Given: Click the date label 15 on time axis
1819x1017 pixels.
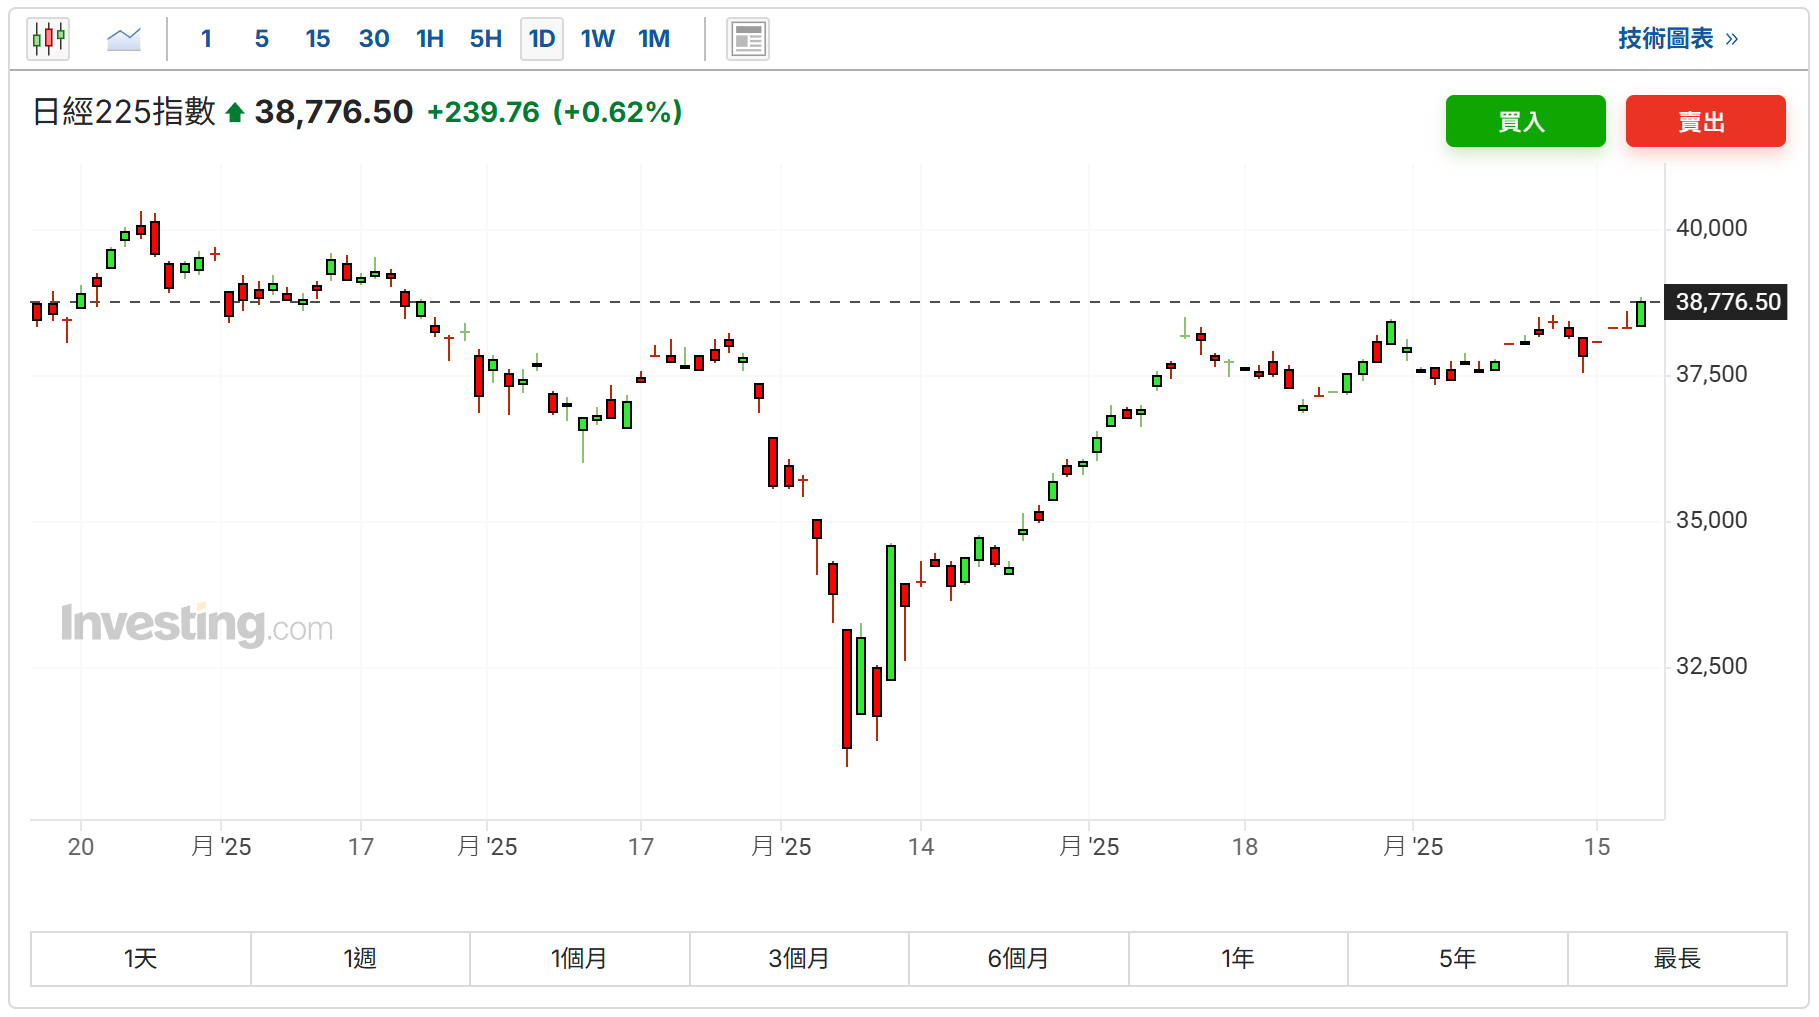Looking at the screenshot, I should 1597,847.
